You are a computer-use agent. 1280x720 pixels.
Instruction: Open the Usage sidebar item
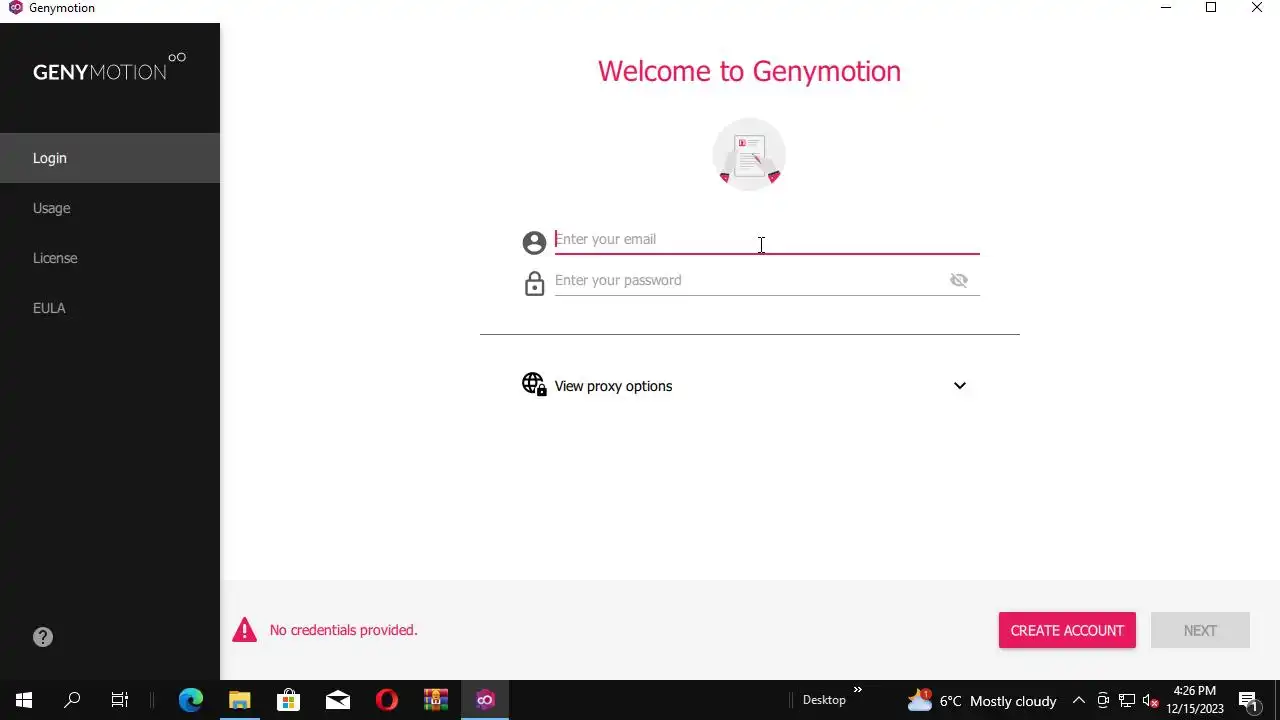[x=110, y=208]
